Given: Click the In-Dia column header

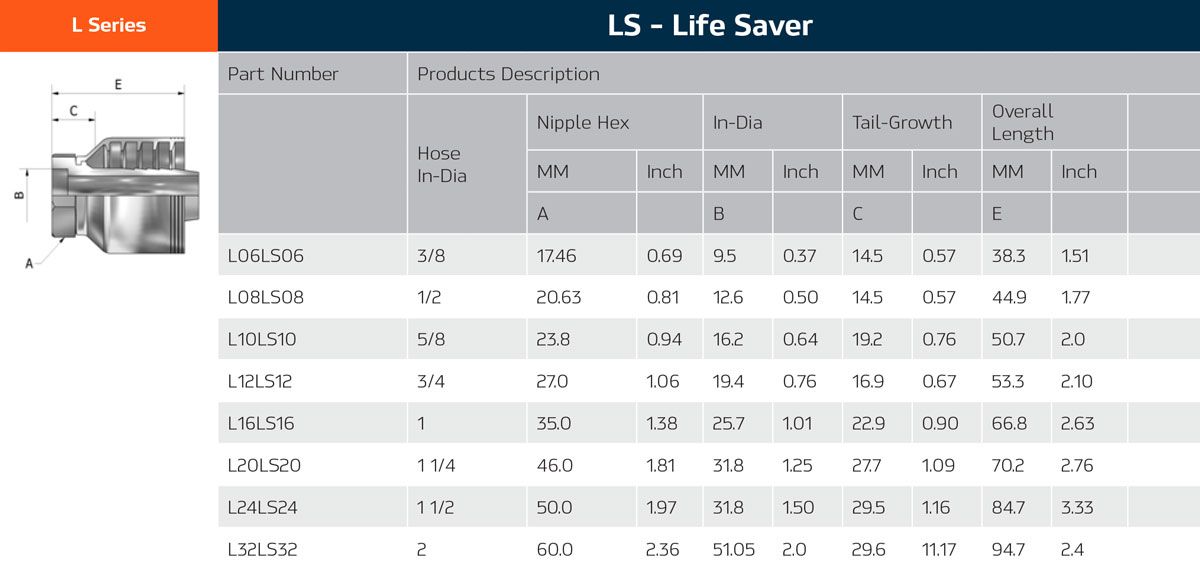Looking at the screenshot, I should pos(737,123).
